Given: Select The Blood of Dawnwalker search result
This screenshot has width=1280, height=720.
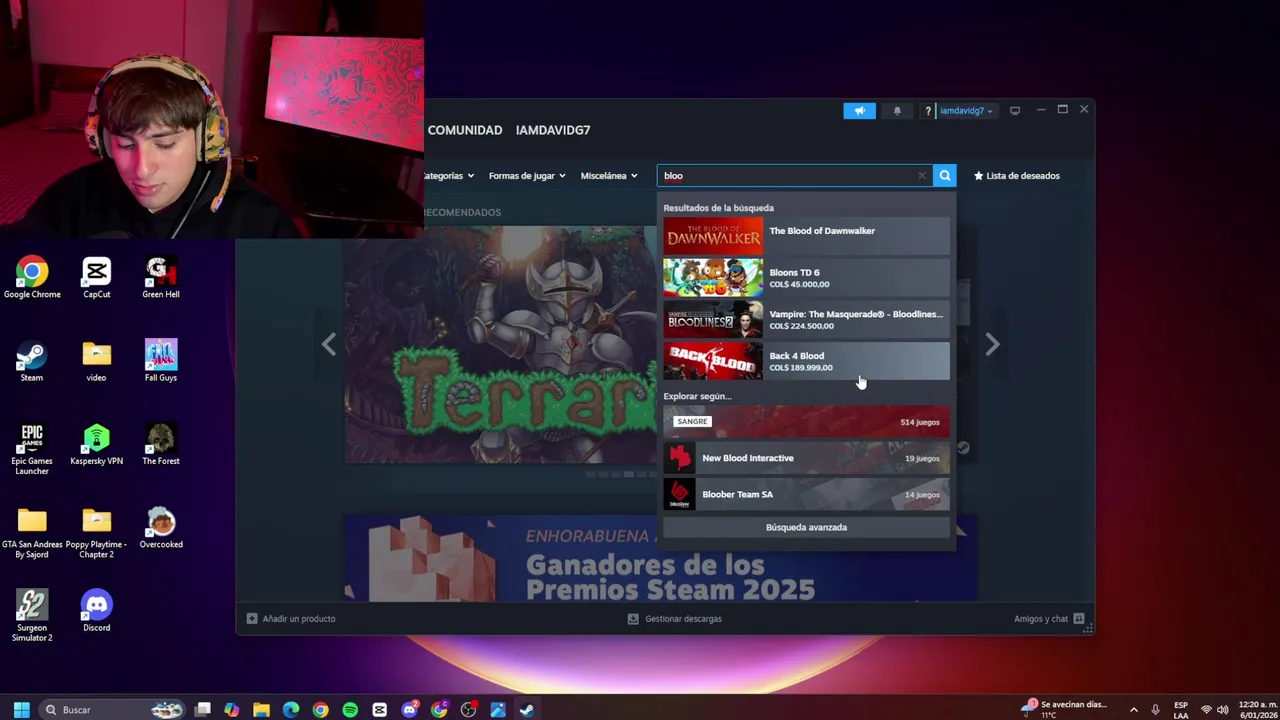Looking at the screenshot, I should [x=806, y=236].
